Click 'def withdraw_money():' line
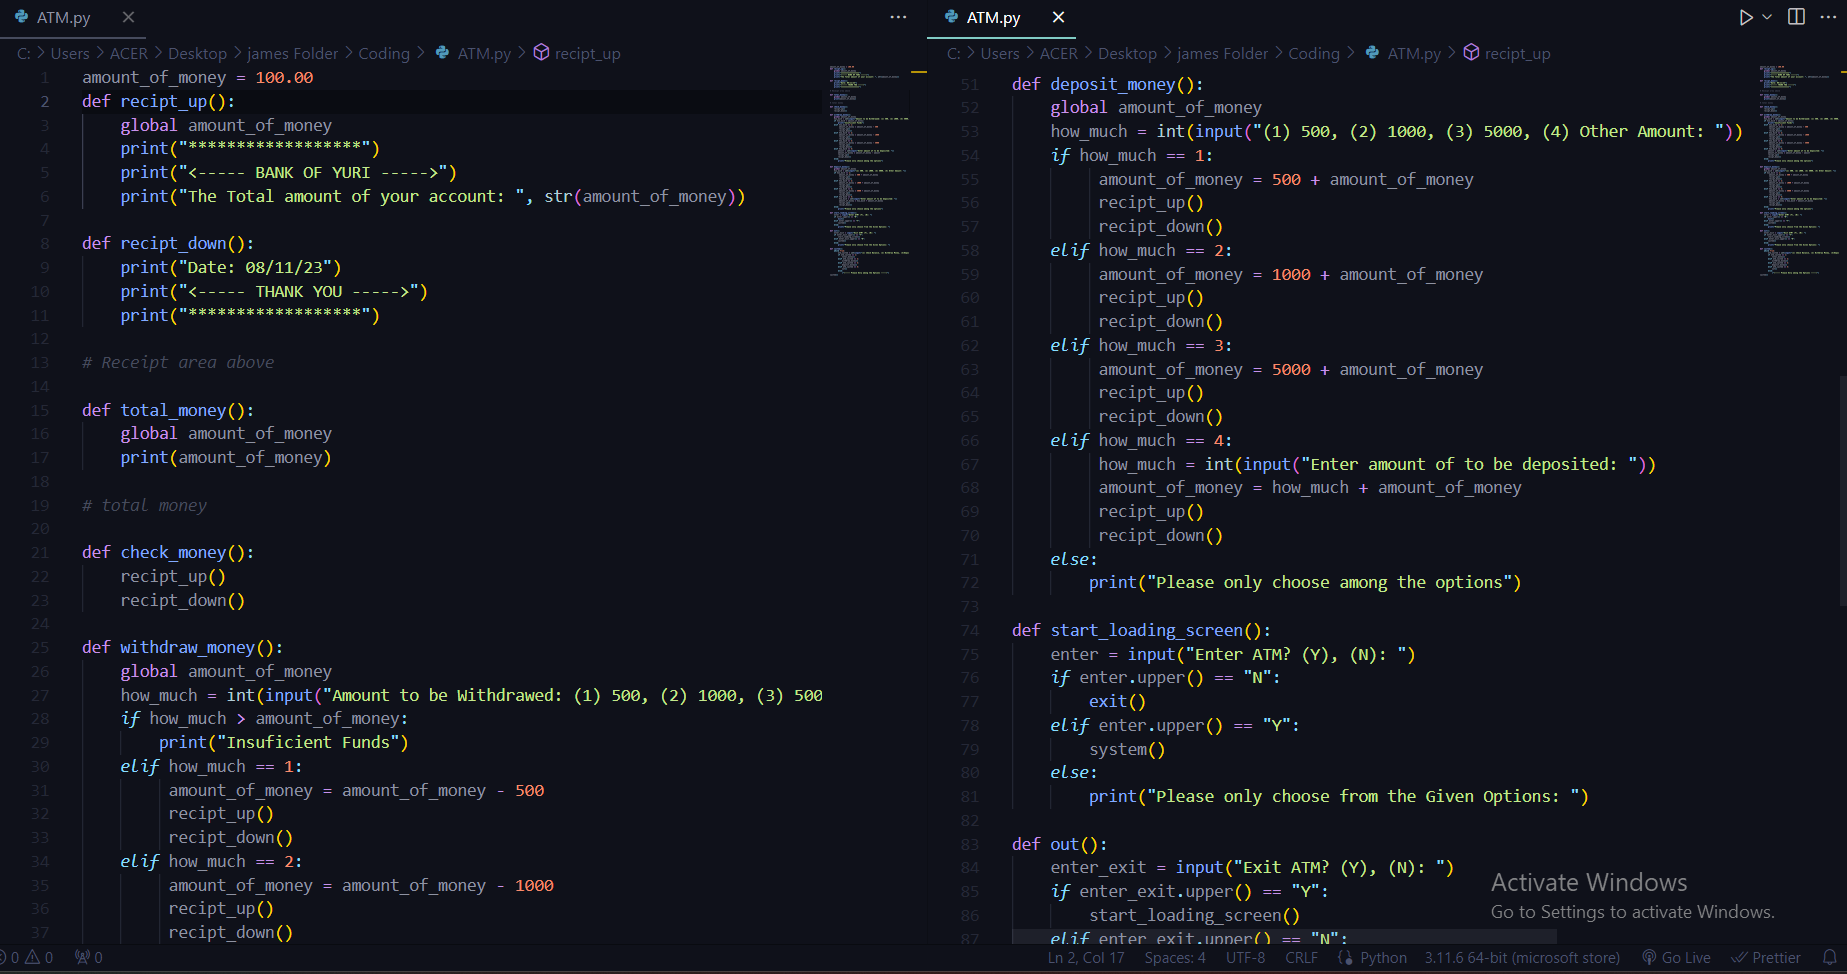Screen dimensions: 1847x974 pos(182,647)
